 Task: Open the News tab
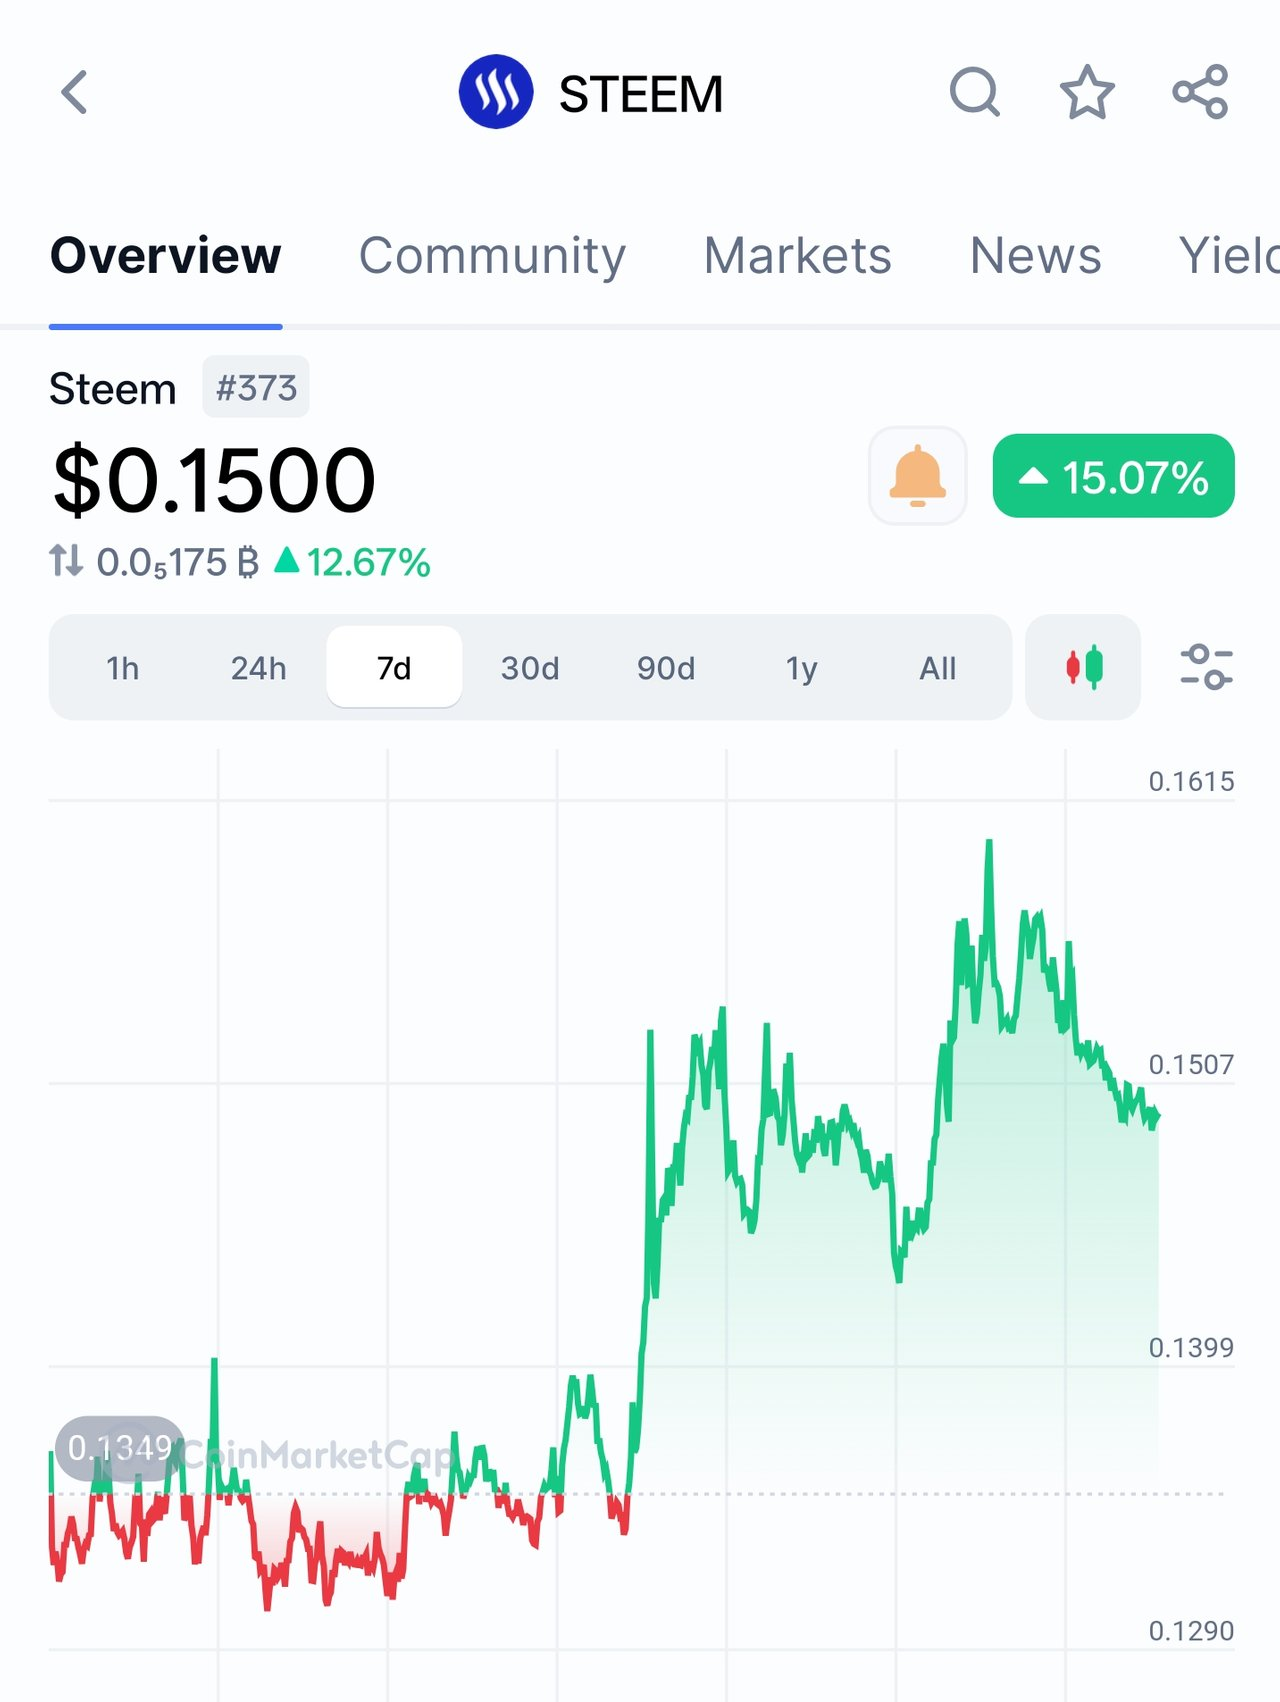[1035, 256]
